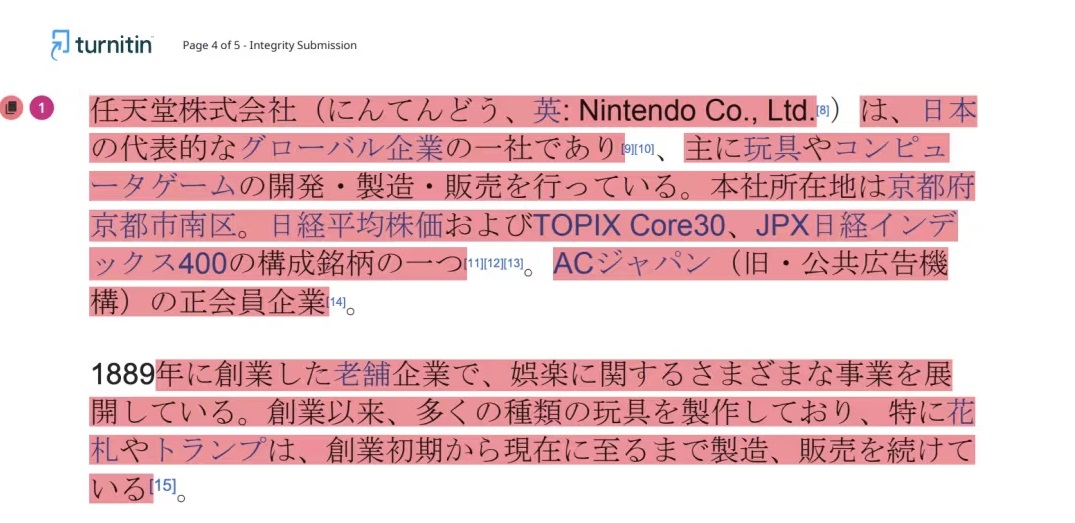Viewport: 1075px width, 523px height.
Task: Open footnote reference [8]
Action: click(823, 110)
